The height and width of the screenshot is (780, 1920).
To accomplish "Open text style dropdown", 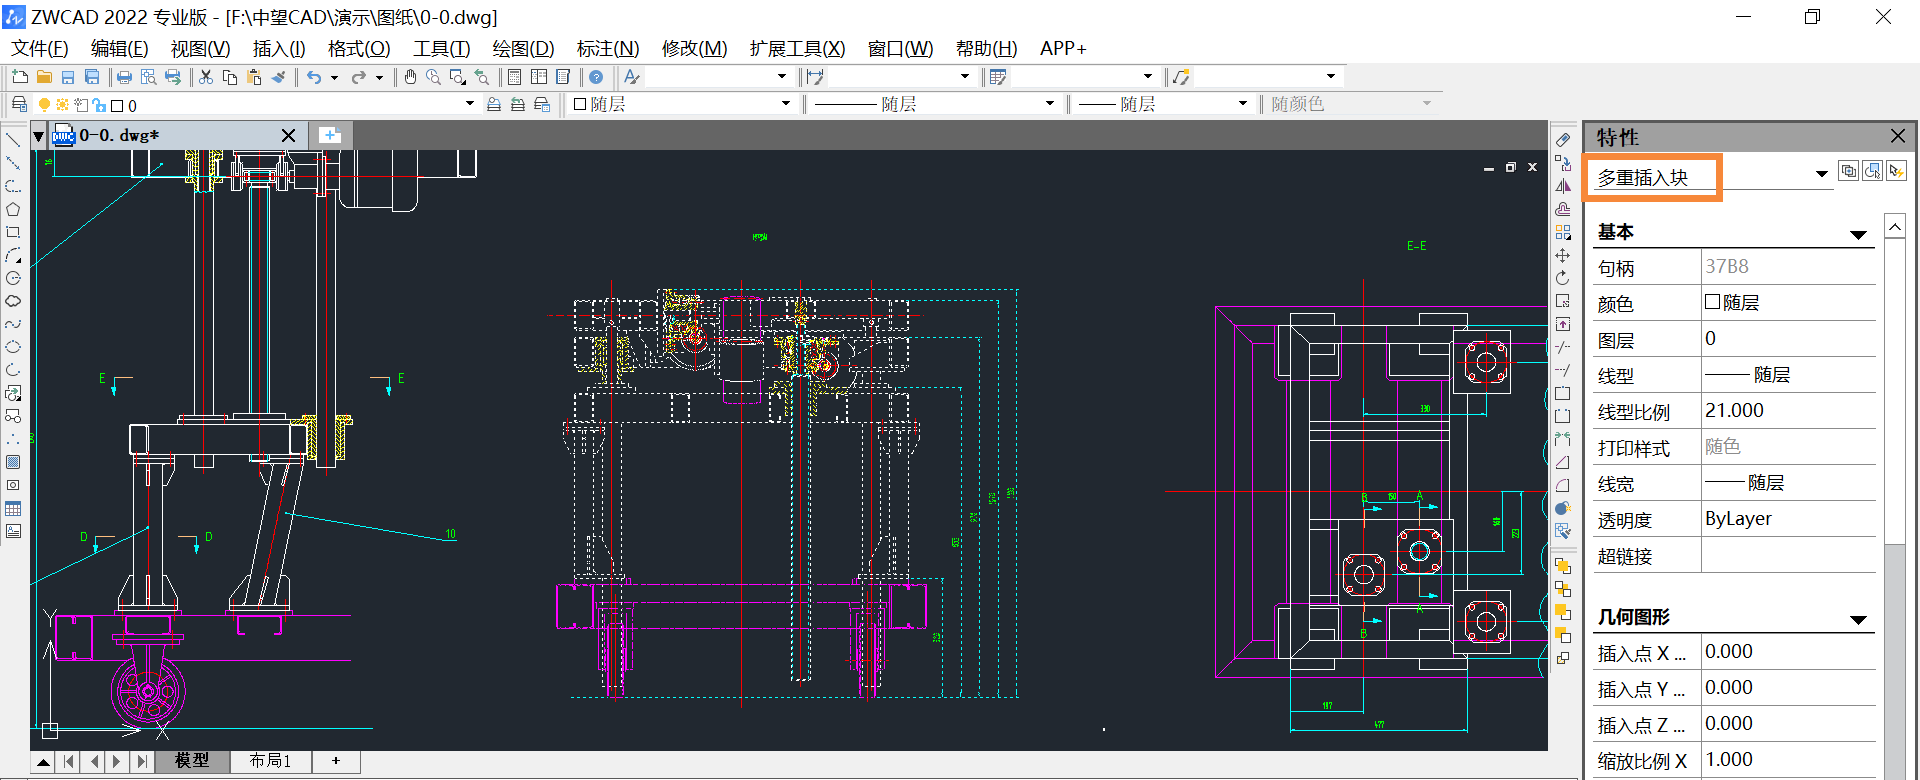I will (x=782, y=77).
